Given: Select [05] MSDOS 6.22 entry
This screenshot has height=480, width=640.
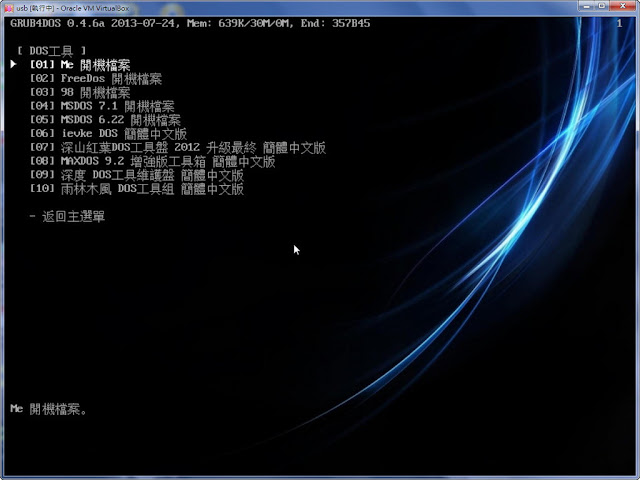Looking at the screenshot, I should [x=105, y=120].
